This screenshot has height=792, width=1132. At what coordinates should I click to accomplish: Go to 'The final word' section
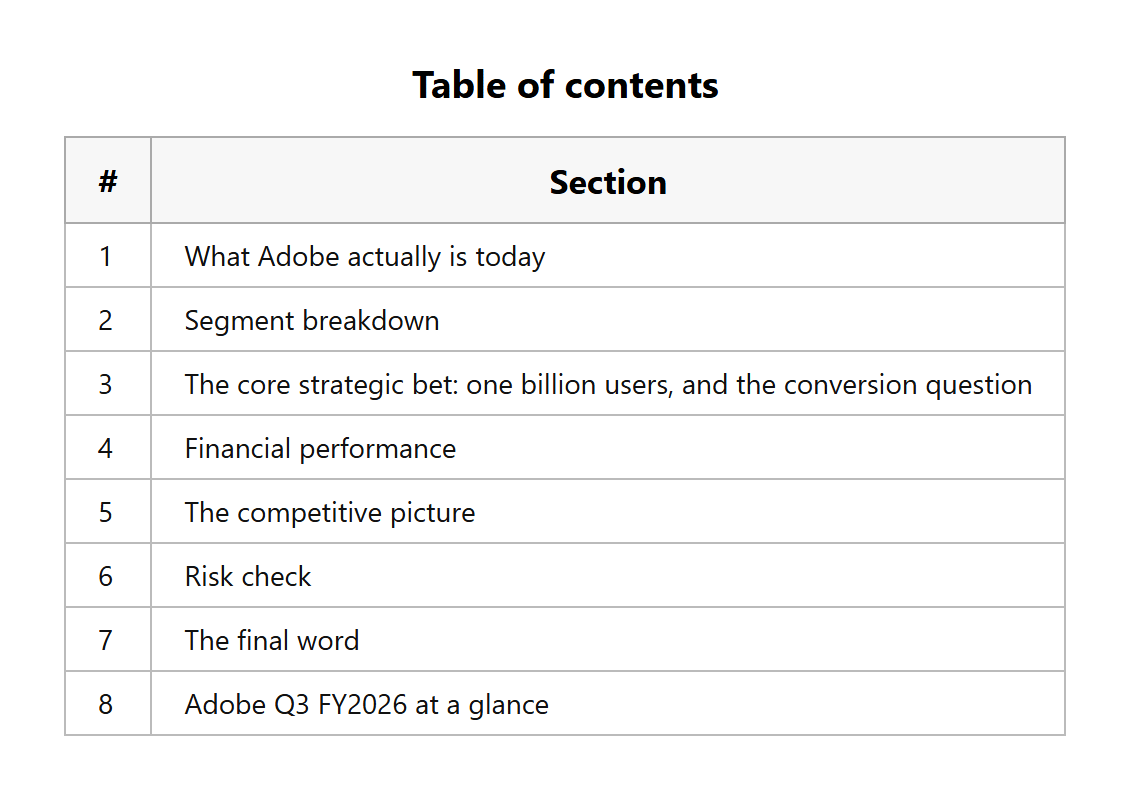(271, 640)
